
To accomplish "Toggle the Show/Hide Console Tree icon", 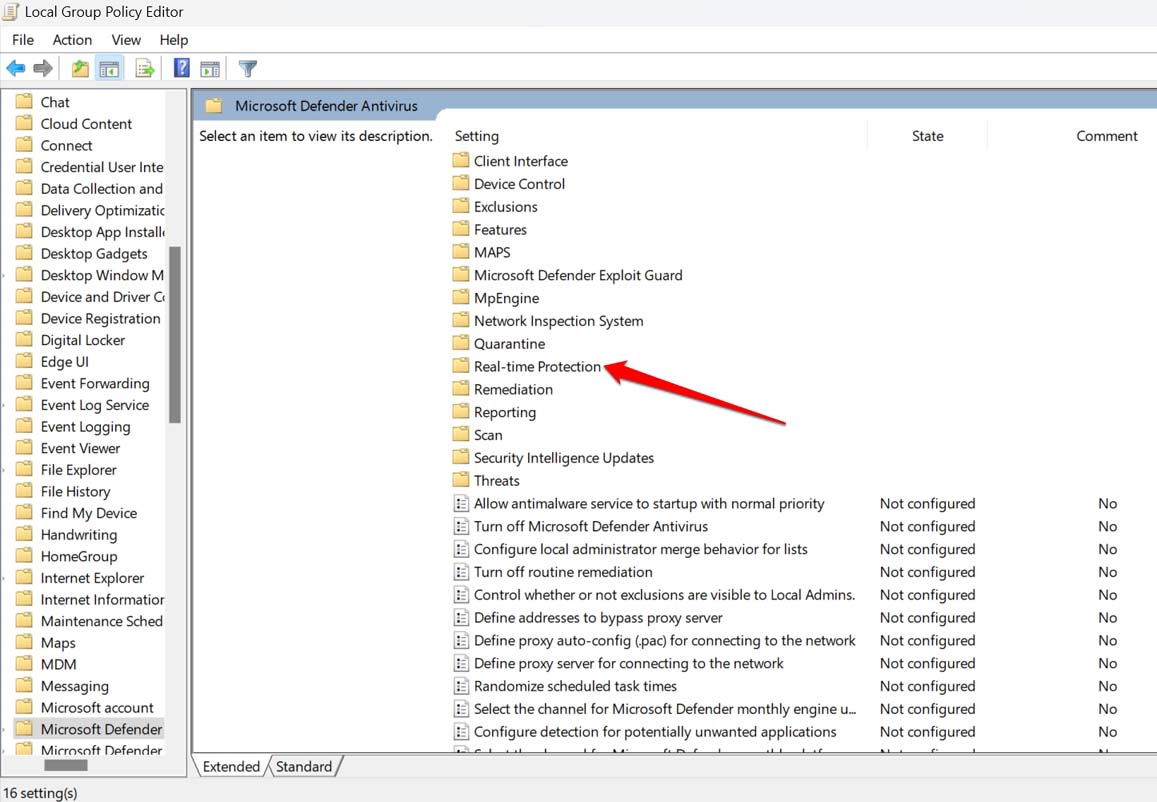I will pos(109,69).
